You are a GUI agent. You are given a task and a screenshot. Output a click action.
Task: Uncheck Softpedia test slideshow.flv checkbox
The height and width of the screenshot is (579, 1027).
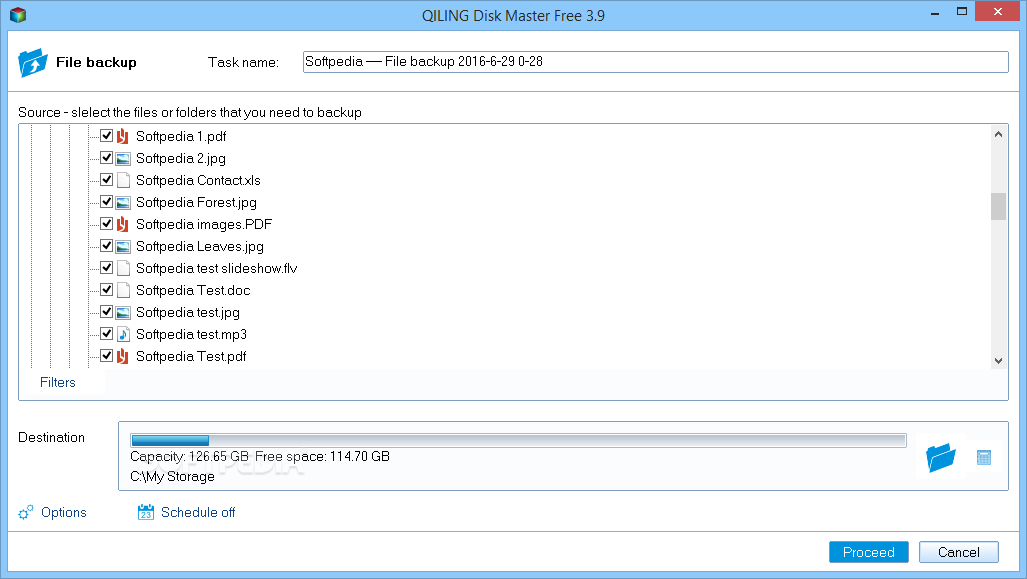pyautogui.click(x=106, y=267)
